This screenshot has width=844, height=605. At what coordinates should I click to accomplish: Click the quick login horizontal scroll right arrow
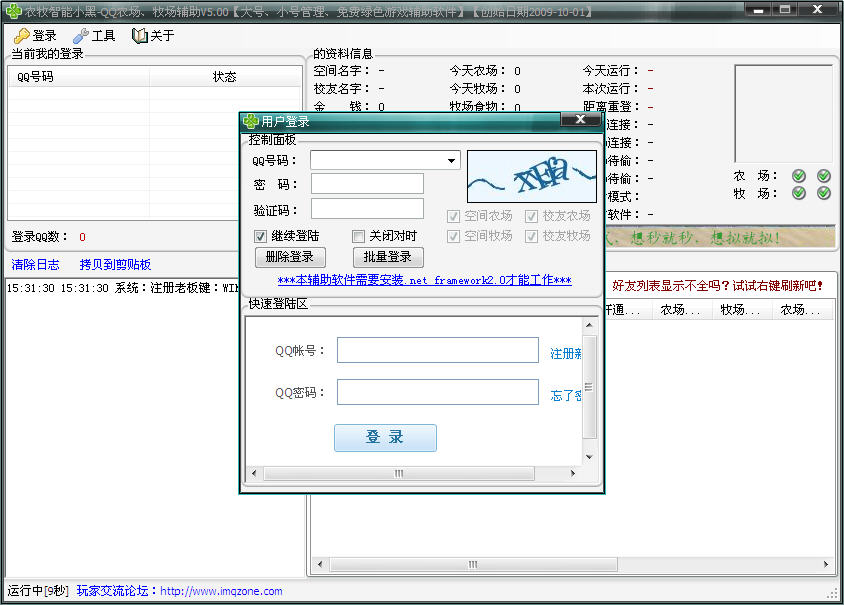(573, 473)
